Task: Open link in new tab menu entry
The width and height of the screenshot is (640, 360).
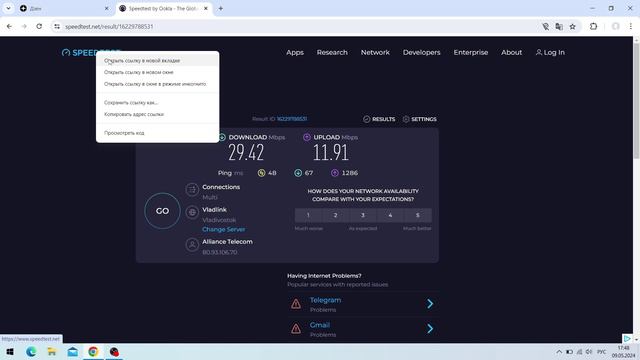Action: (x=157, y=60)
